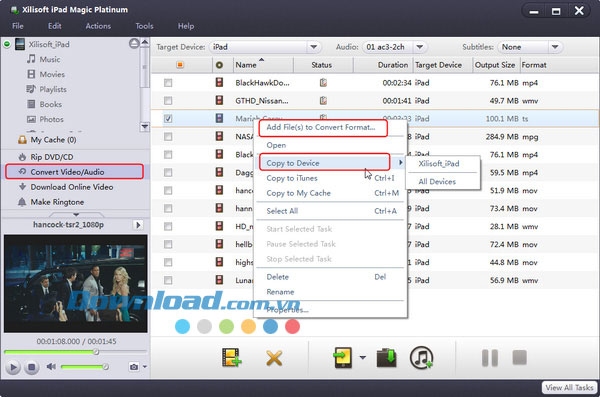The height and width of the screenshot is (397, 600).
Task: Open the Edit menu
Action: point(54,26)
